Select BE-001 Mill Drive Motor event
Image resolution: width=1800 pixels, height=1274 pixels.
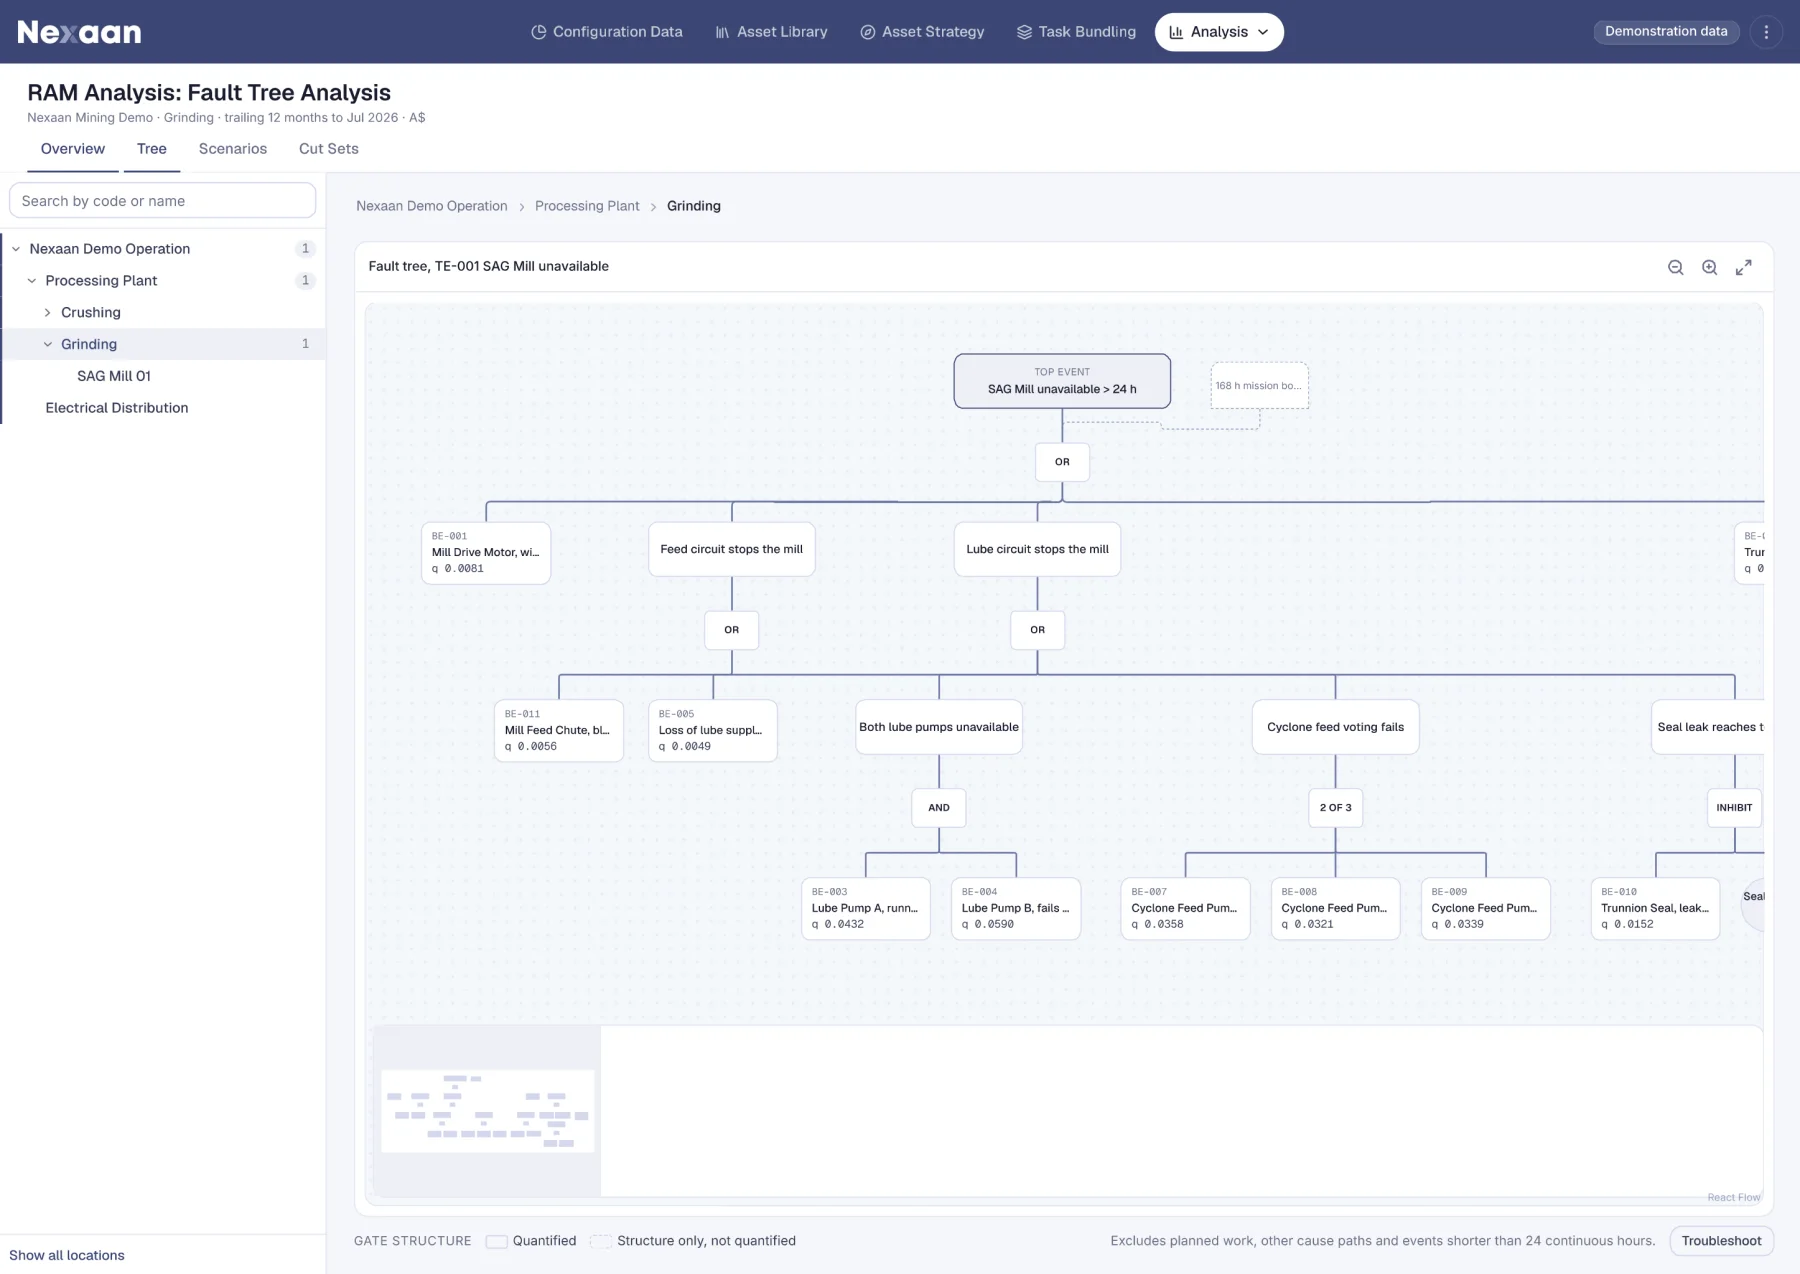click(486, 553)
